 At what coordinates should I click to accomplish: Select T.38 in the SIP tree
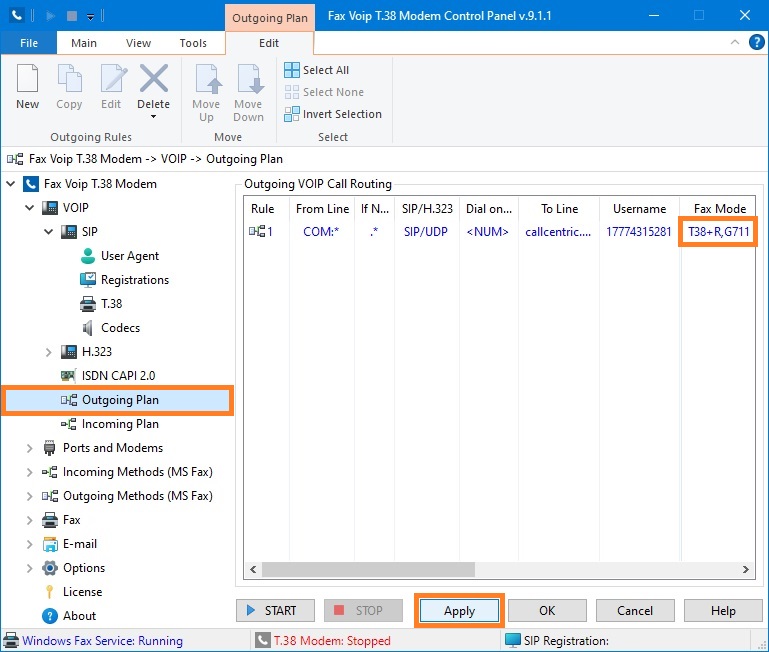(x=111, y=304)
